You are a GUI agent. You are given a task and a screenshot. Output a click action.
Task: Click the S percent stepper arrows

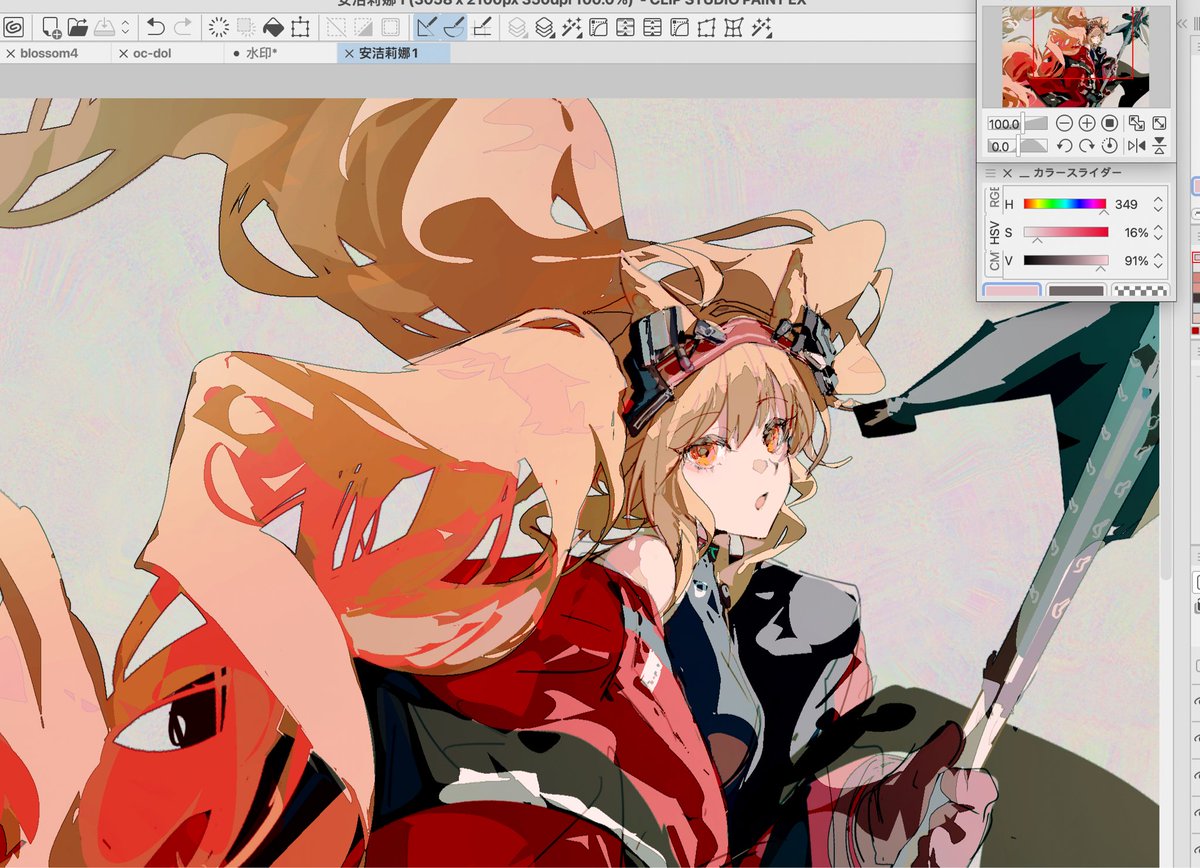click(1158, 232)
